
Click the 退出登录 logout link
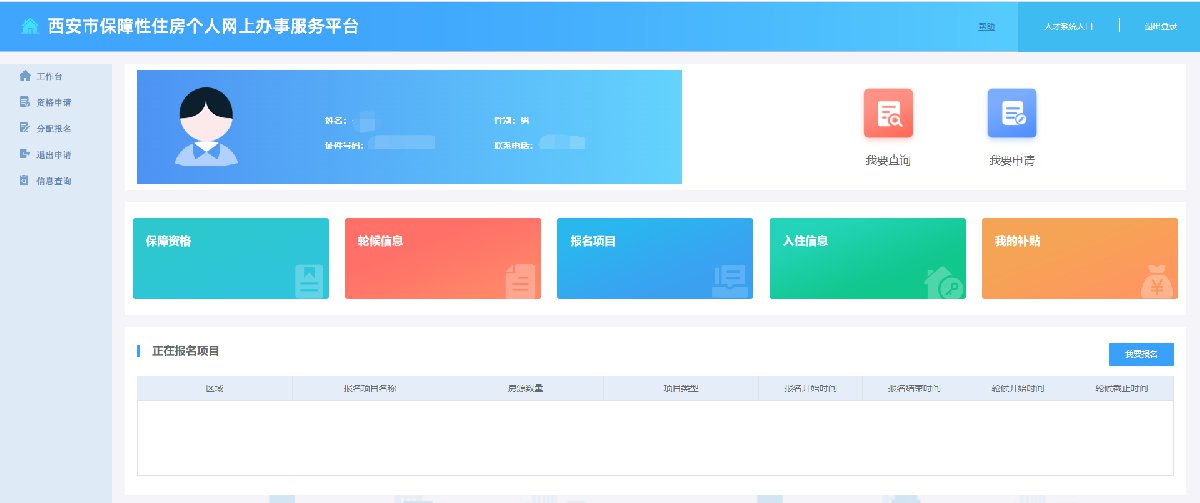1160,26
